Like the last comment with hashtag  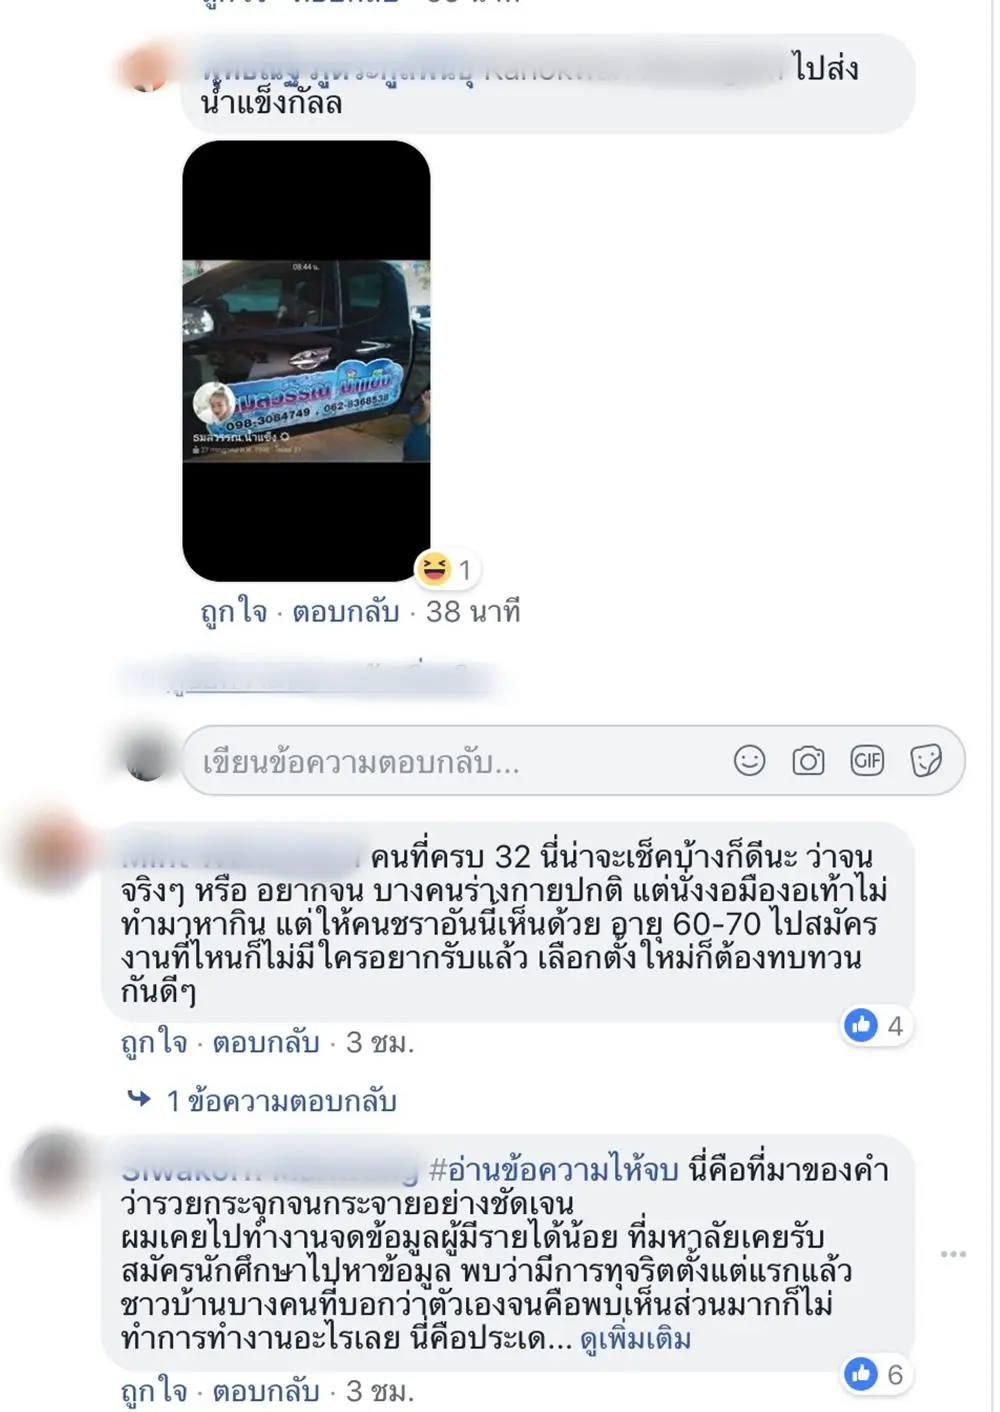(x=154, y=1391)
